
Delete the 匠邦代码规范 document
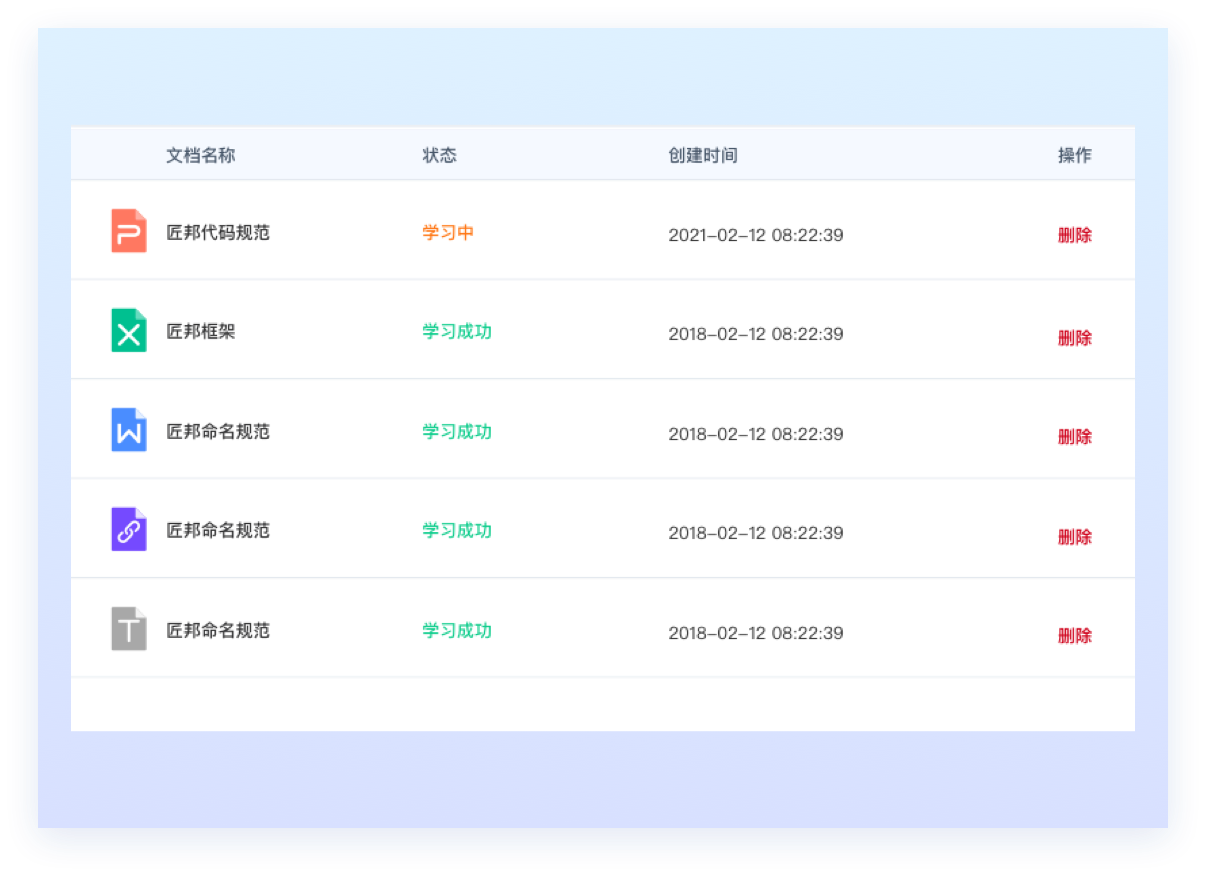(1074, 236)
